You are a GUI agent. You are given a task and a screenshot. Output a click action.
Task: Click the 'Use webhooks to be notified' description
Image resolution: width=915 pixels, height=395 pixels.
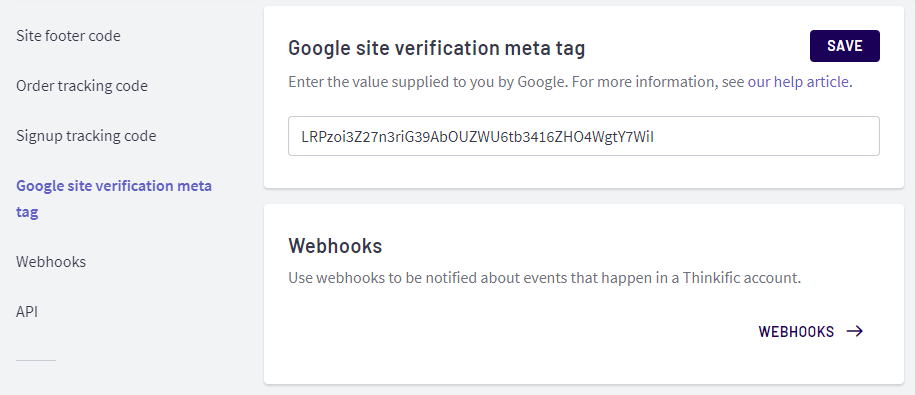tap(544, 278)
